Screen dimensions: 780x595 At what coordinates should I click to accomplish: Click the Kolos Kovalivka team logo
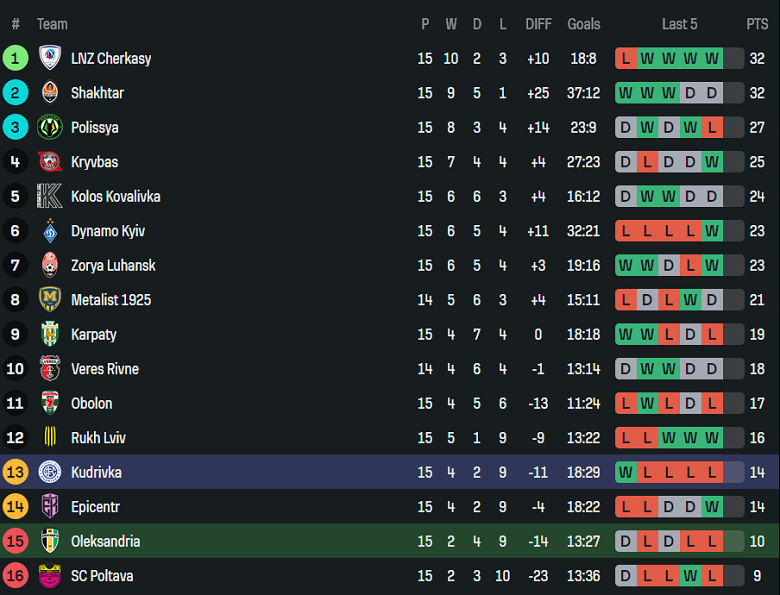pos(50,196)
